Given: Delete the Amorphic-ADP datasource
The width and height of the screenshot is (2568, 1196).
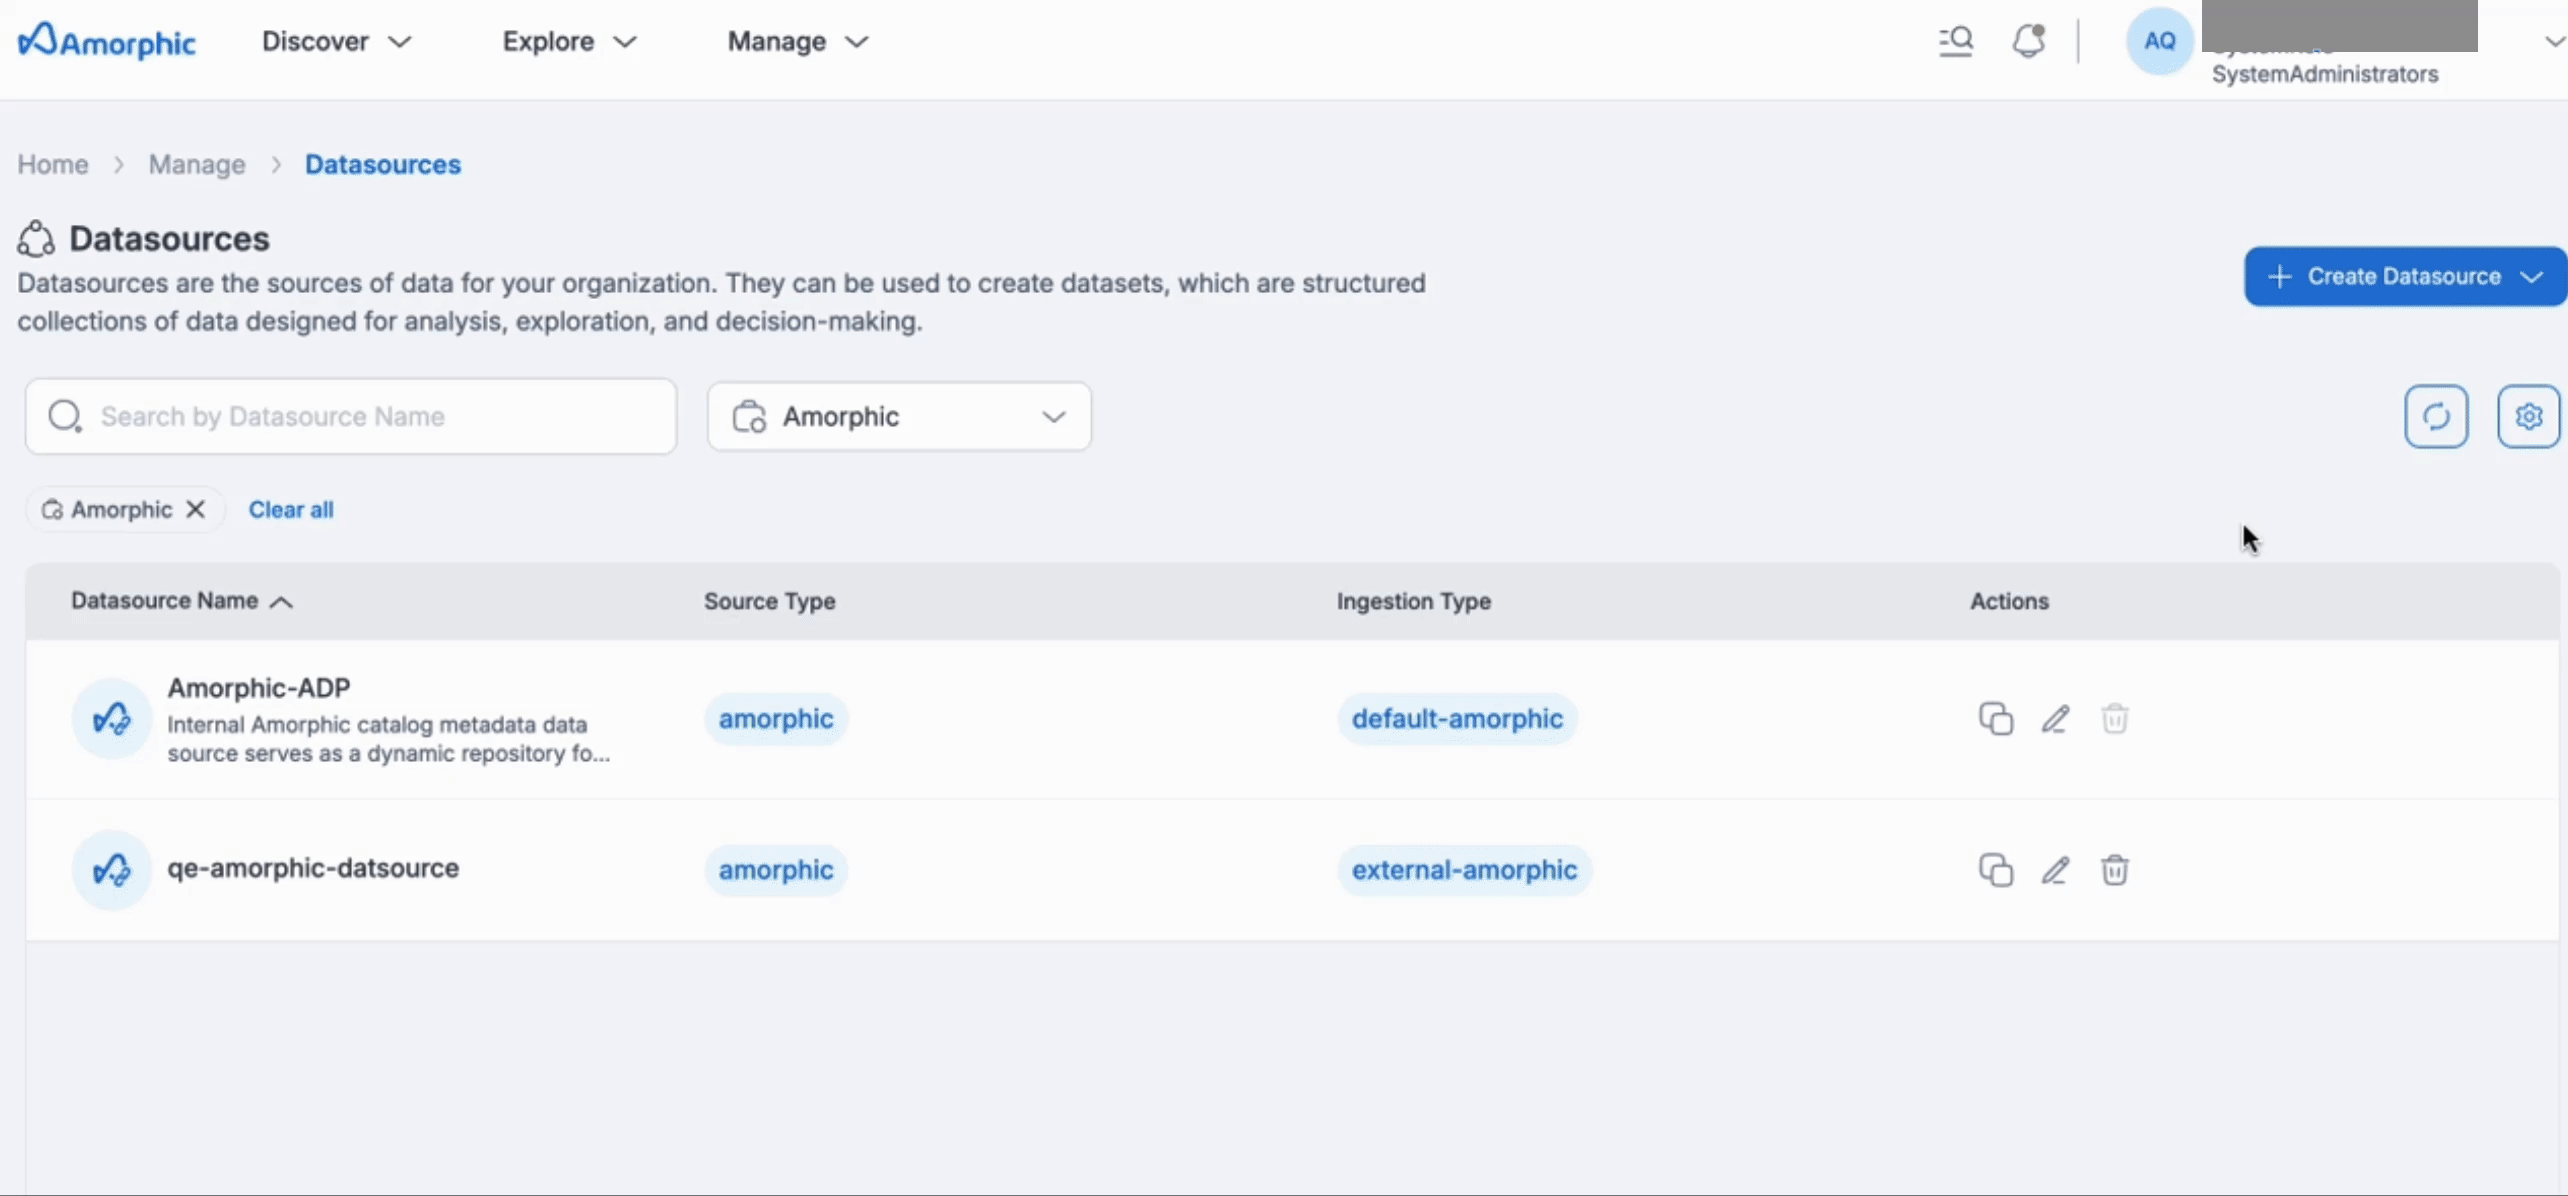Looking at the screenshot, I should pyautogui.click(x=2115, y=719).
